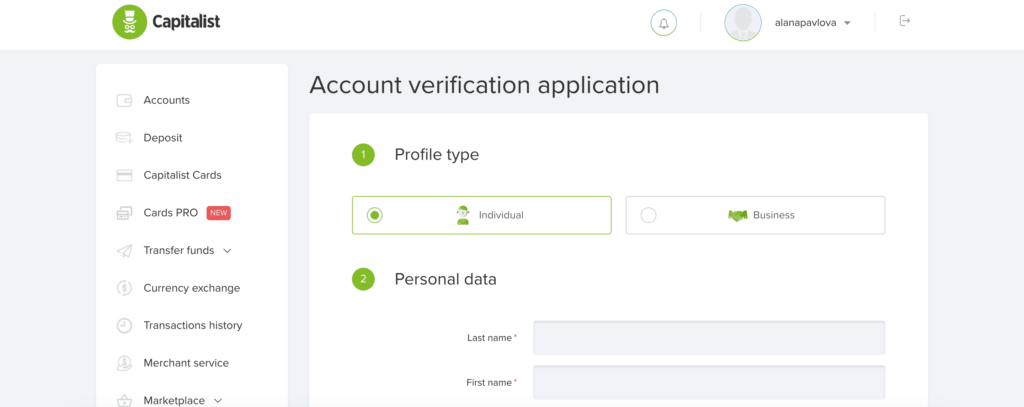Click the Deposit coins icon
1024x407 pixels.
(124, 138)
